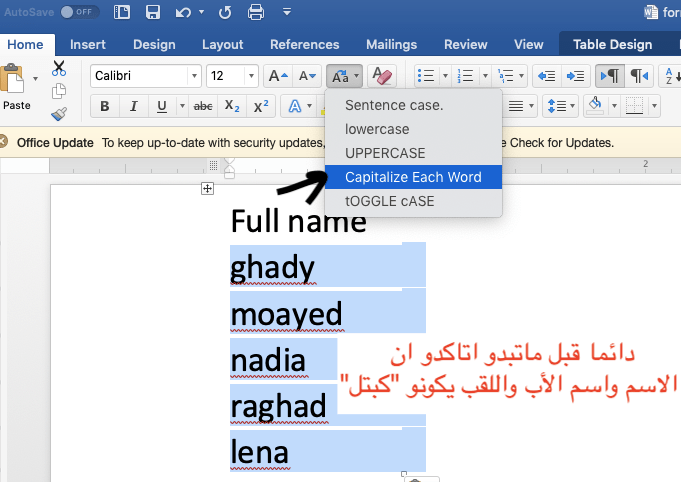The height and width of the screenshot is (482, 681).
Task: Click the Subscript button
Action: [232, 107]
